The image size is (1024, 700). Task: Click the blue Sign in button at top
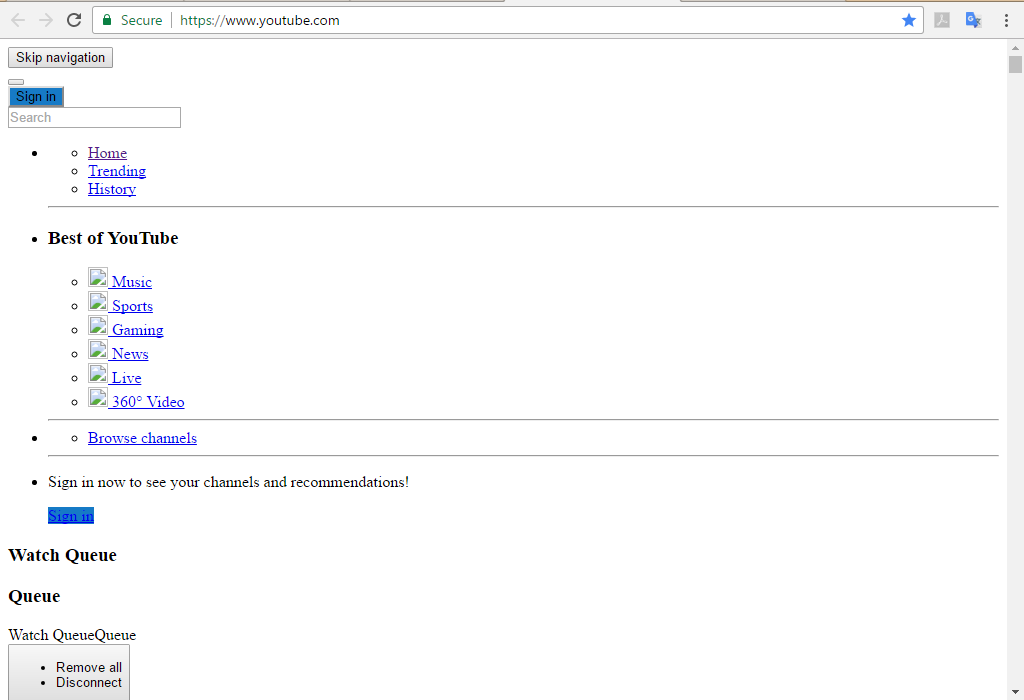(x=36, y=97)
